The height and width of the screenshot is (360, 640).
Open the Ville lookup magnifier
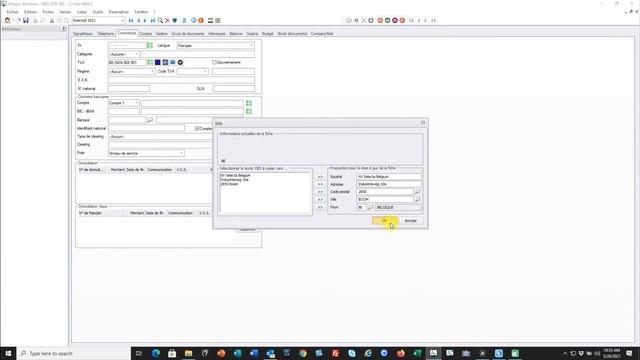point(417,200)
